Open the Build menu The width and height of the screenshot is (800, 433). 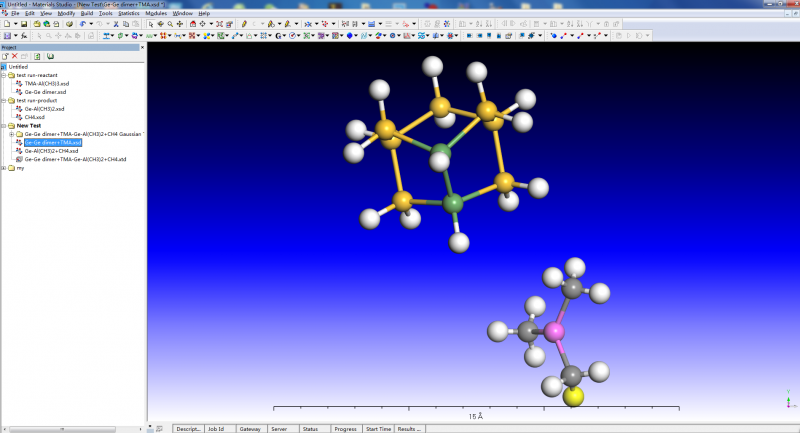(x=87, y=13)
